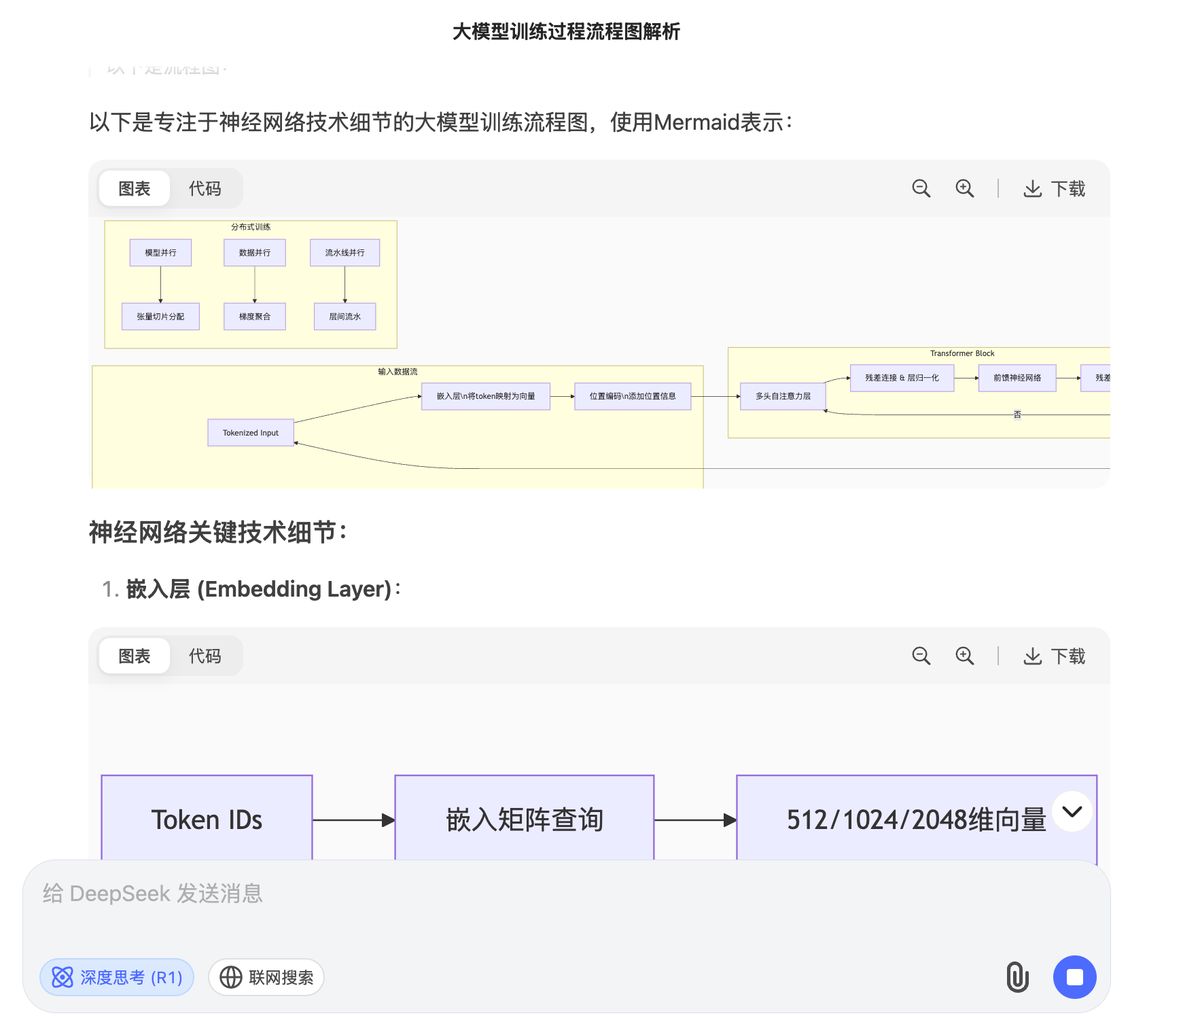Switch to the 代码 tab on the first diagram

[205, 188]
